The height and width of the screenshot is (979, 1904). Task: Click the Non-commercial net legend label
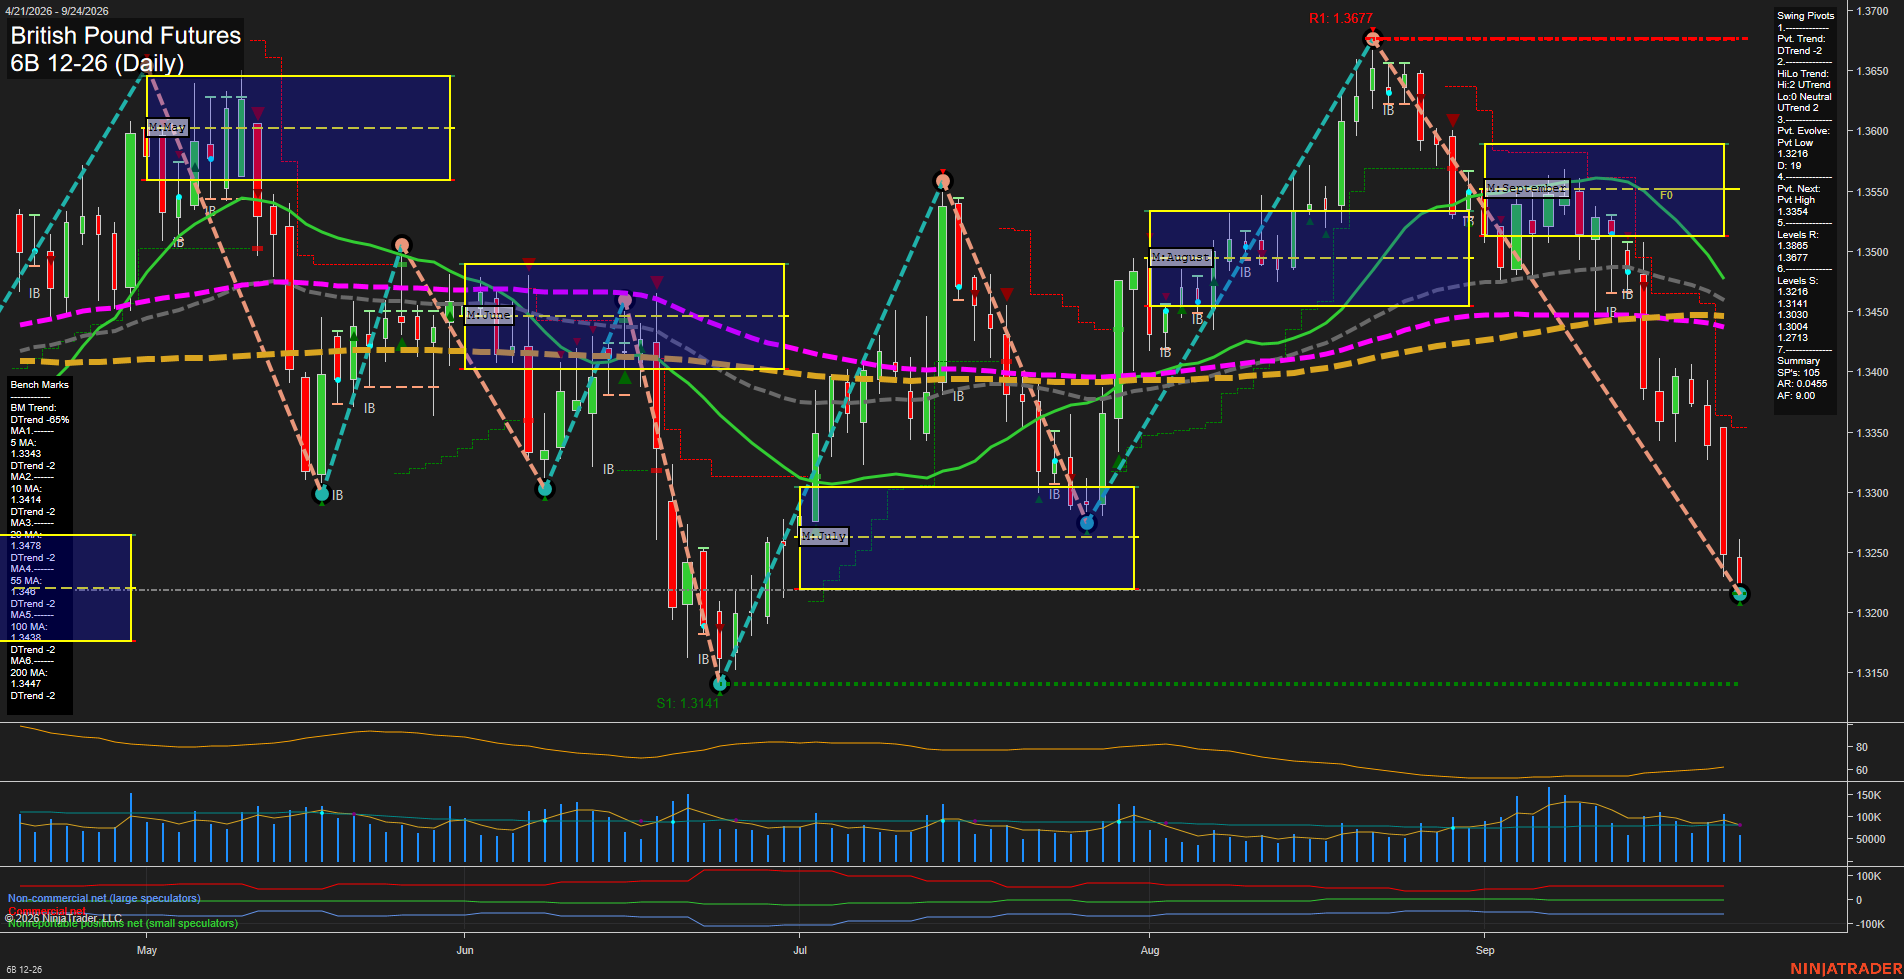pos(104,898)
